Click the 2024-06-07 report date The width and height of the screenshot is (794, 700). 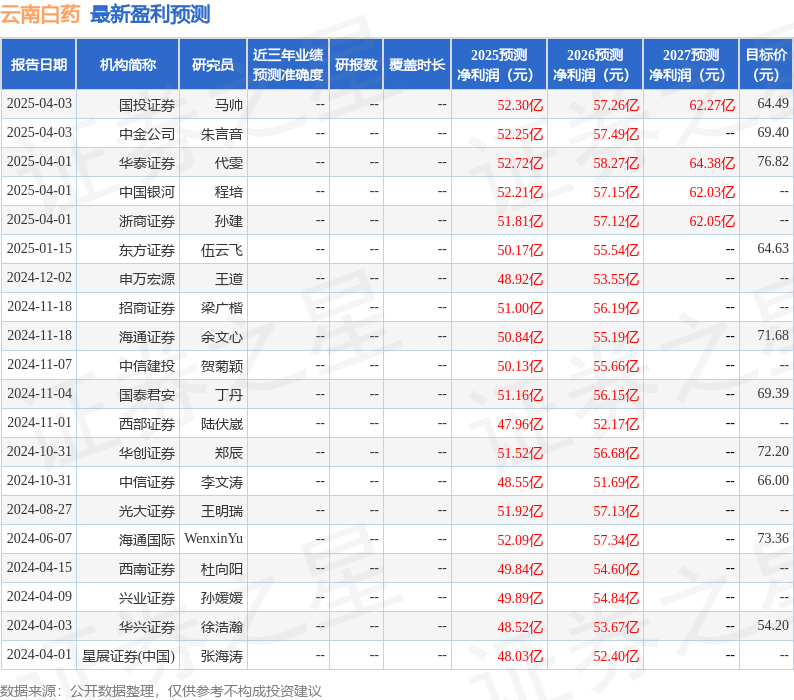pyautogui.click(x=39, y=538)
